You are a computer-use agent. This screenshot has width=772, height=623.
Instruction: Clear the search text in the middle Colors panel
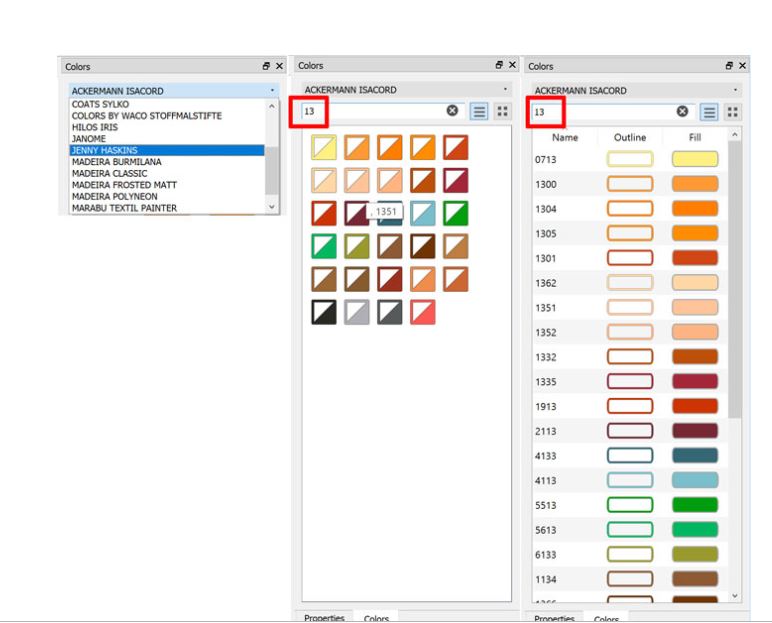point(452,111)
